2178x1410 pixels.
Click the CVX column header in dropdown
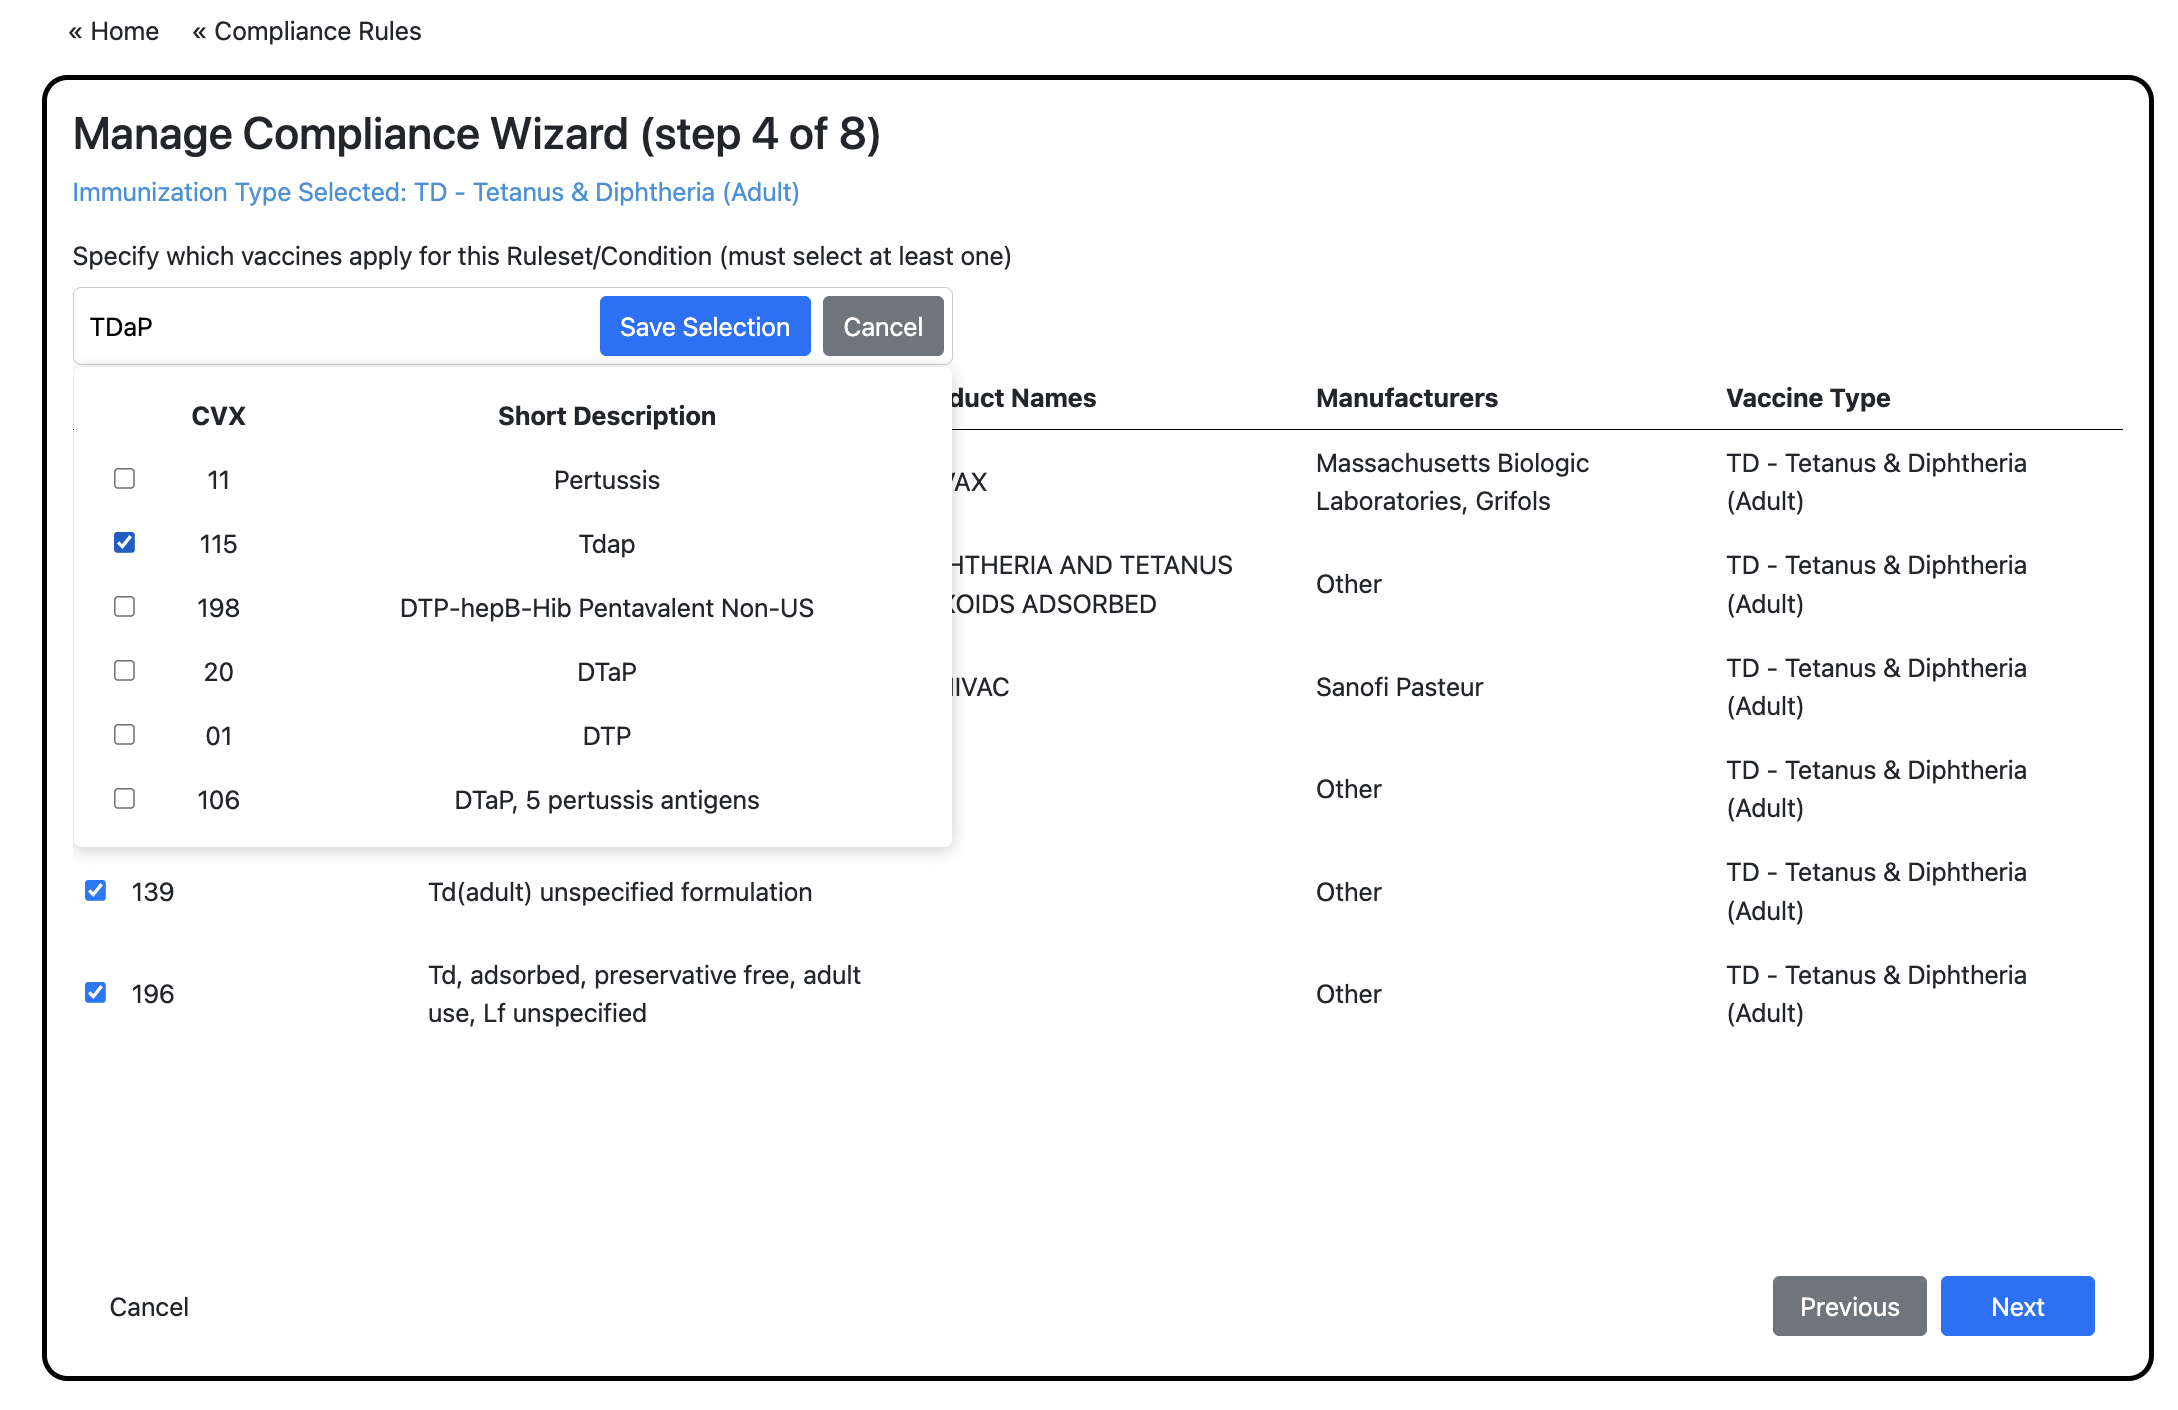(x=218, y=416)
